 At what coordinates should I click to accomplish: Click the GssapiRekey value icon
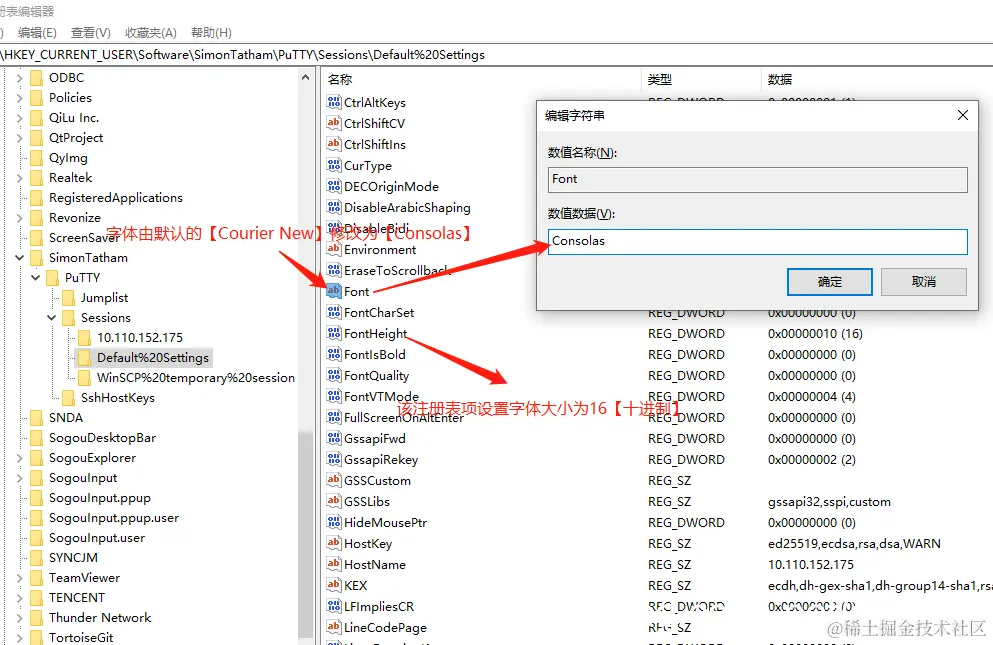click(x=334, y=459)
